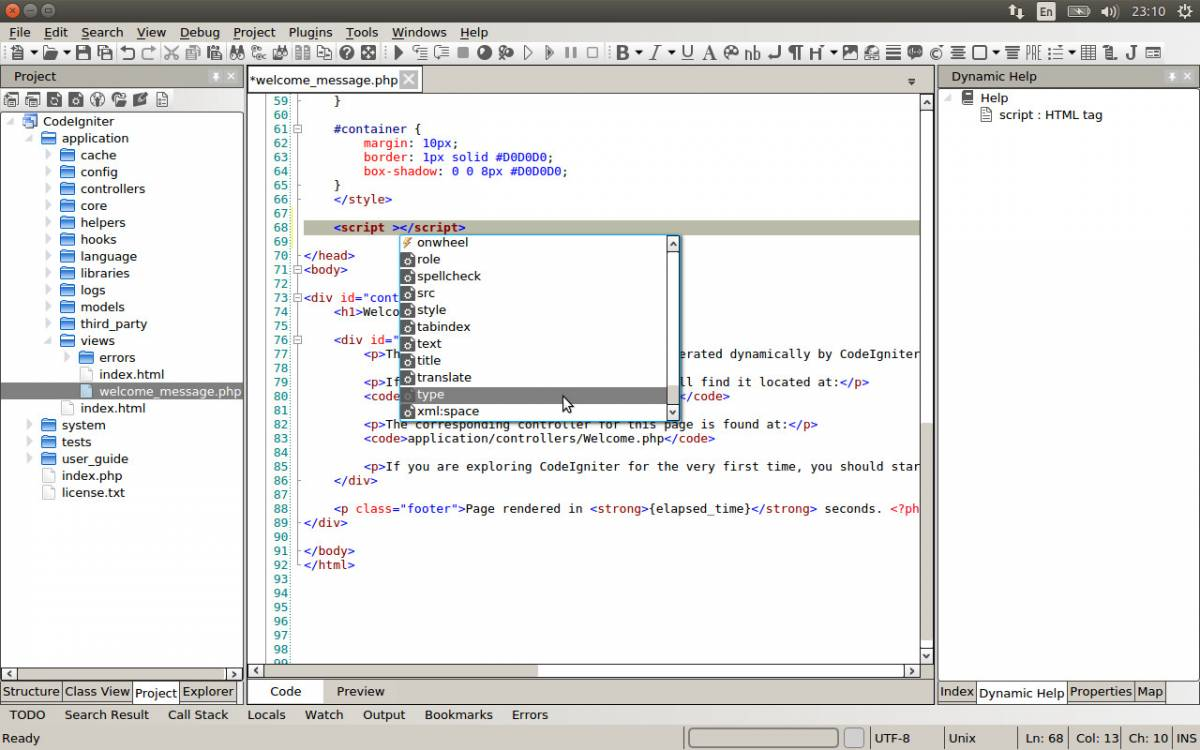
Task: Open the Bold button dropdown arrow
Action: 638,52
